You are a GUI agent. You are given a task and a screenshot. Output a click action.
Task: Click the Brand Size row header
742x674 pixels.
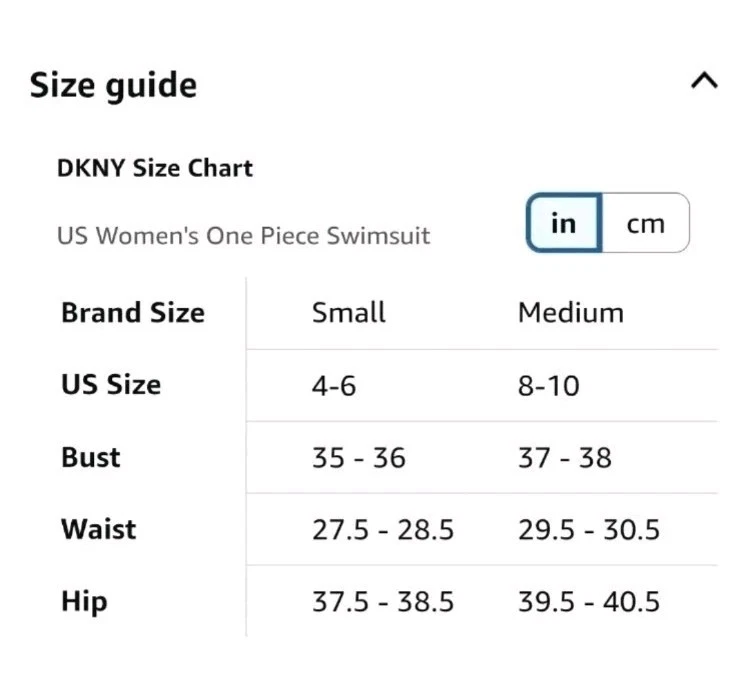(132, 313)
